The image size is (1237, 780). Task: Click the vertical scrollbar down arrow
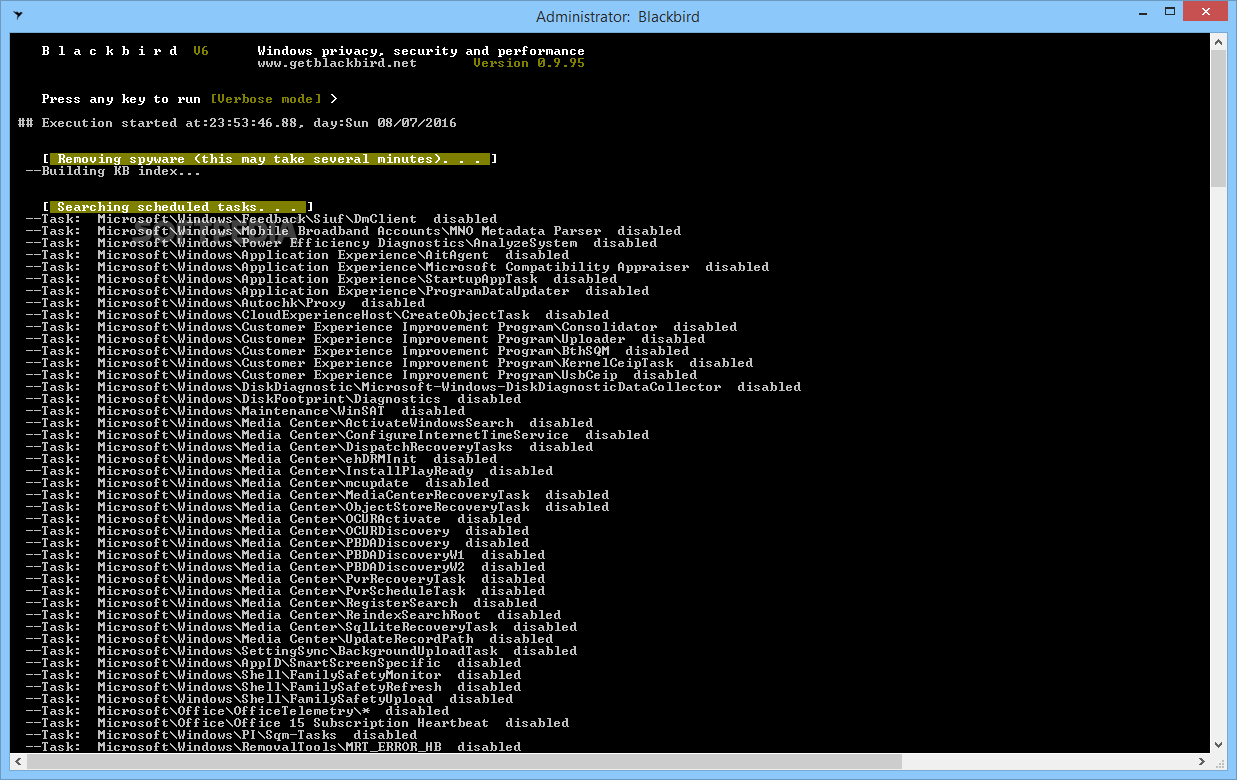[1218, 744]
